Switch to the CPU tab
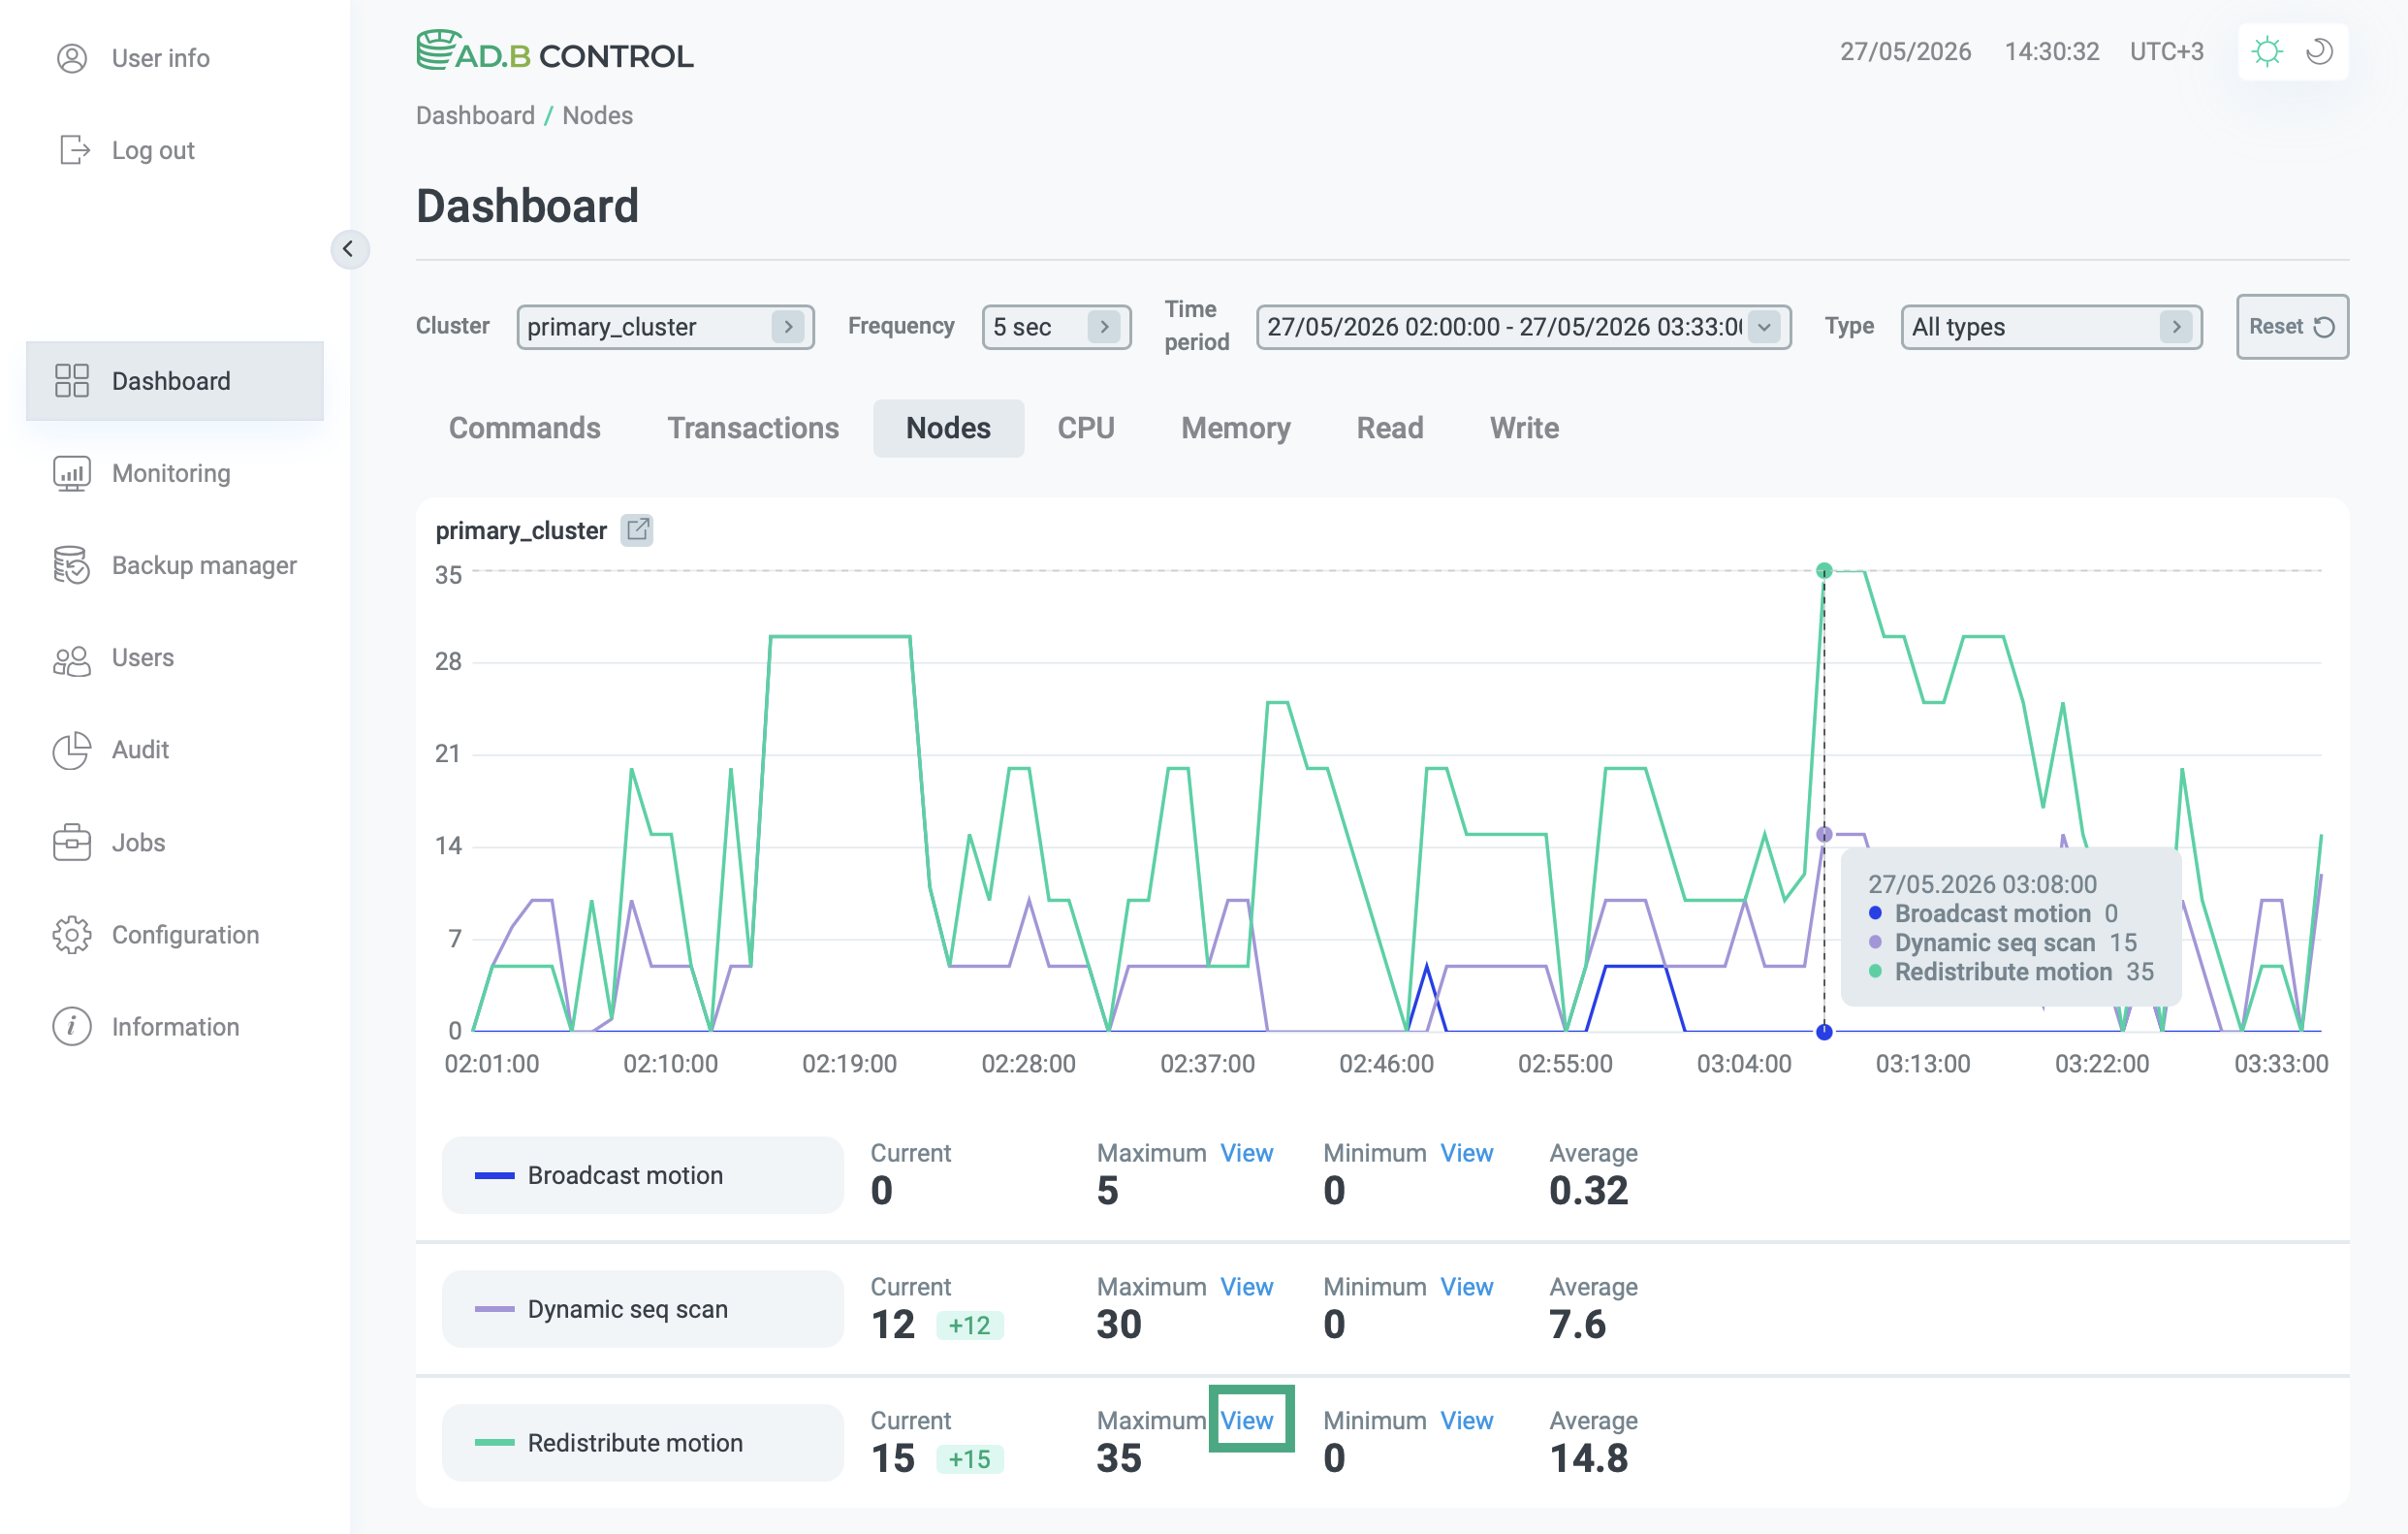The image size is (2408, 1534). 1086,428
